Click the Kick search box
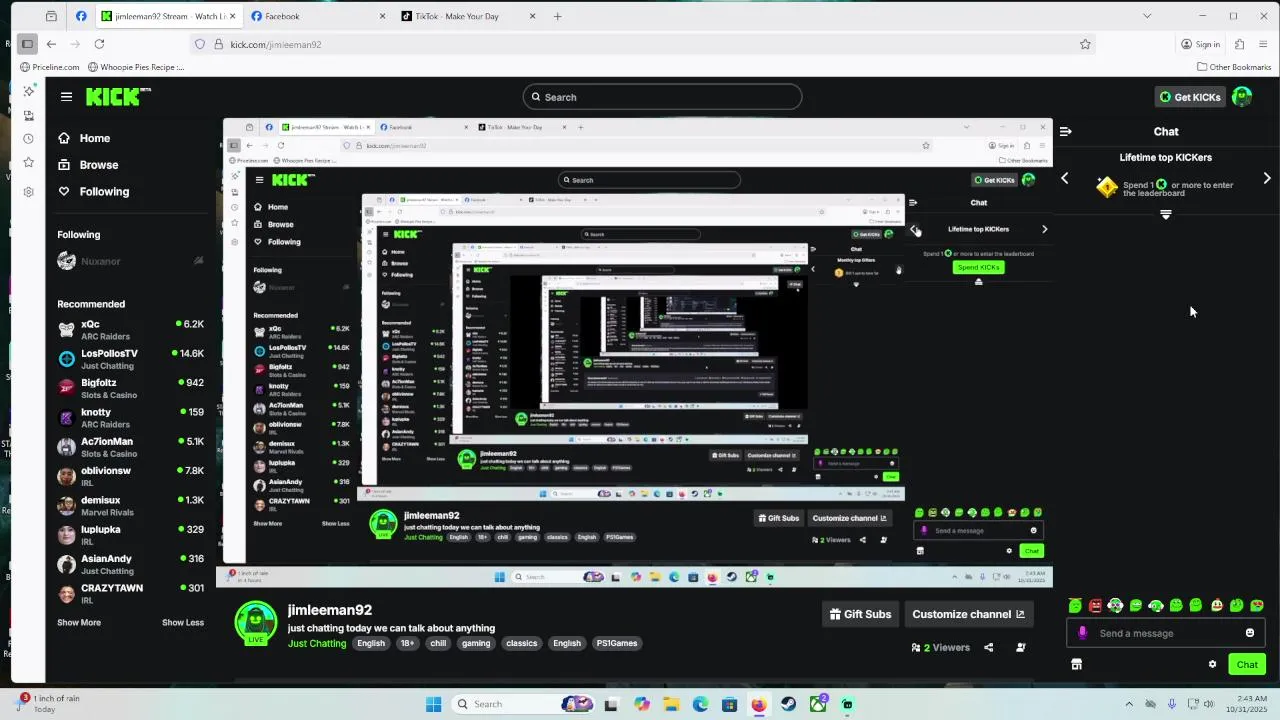This screenshot has width=1280, height=720. [662, 97]
